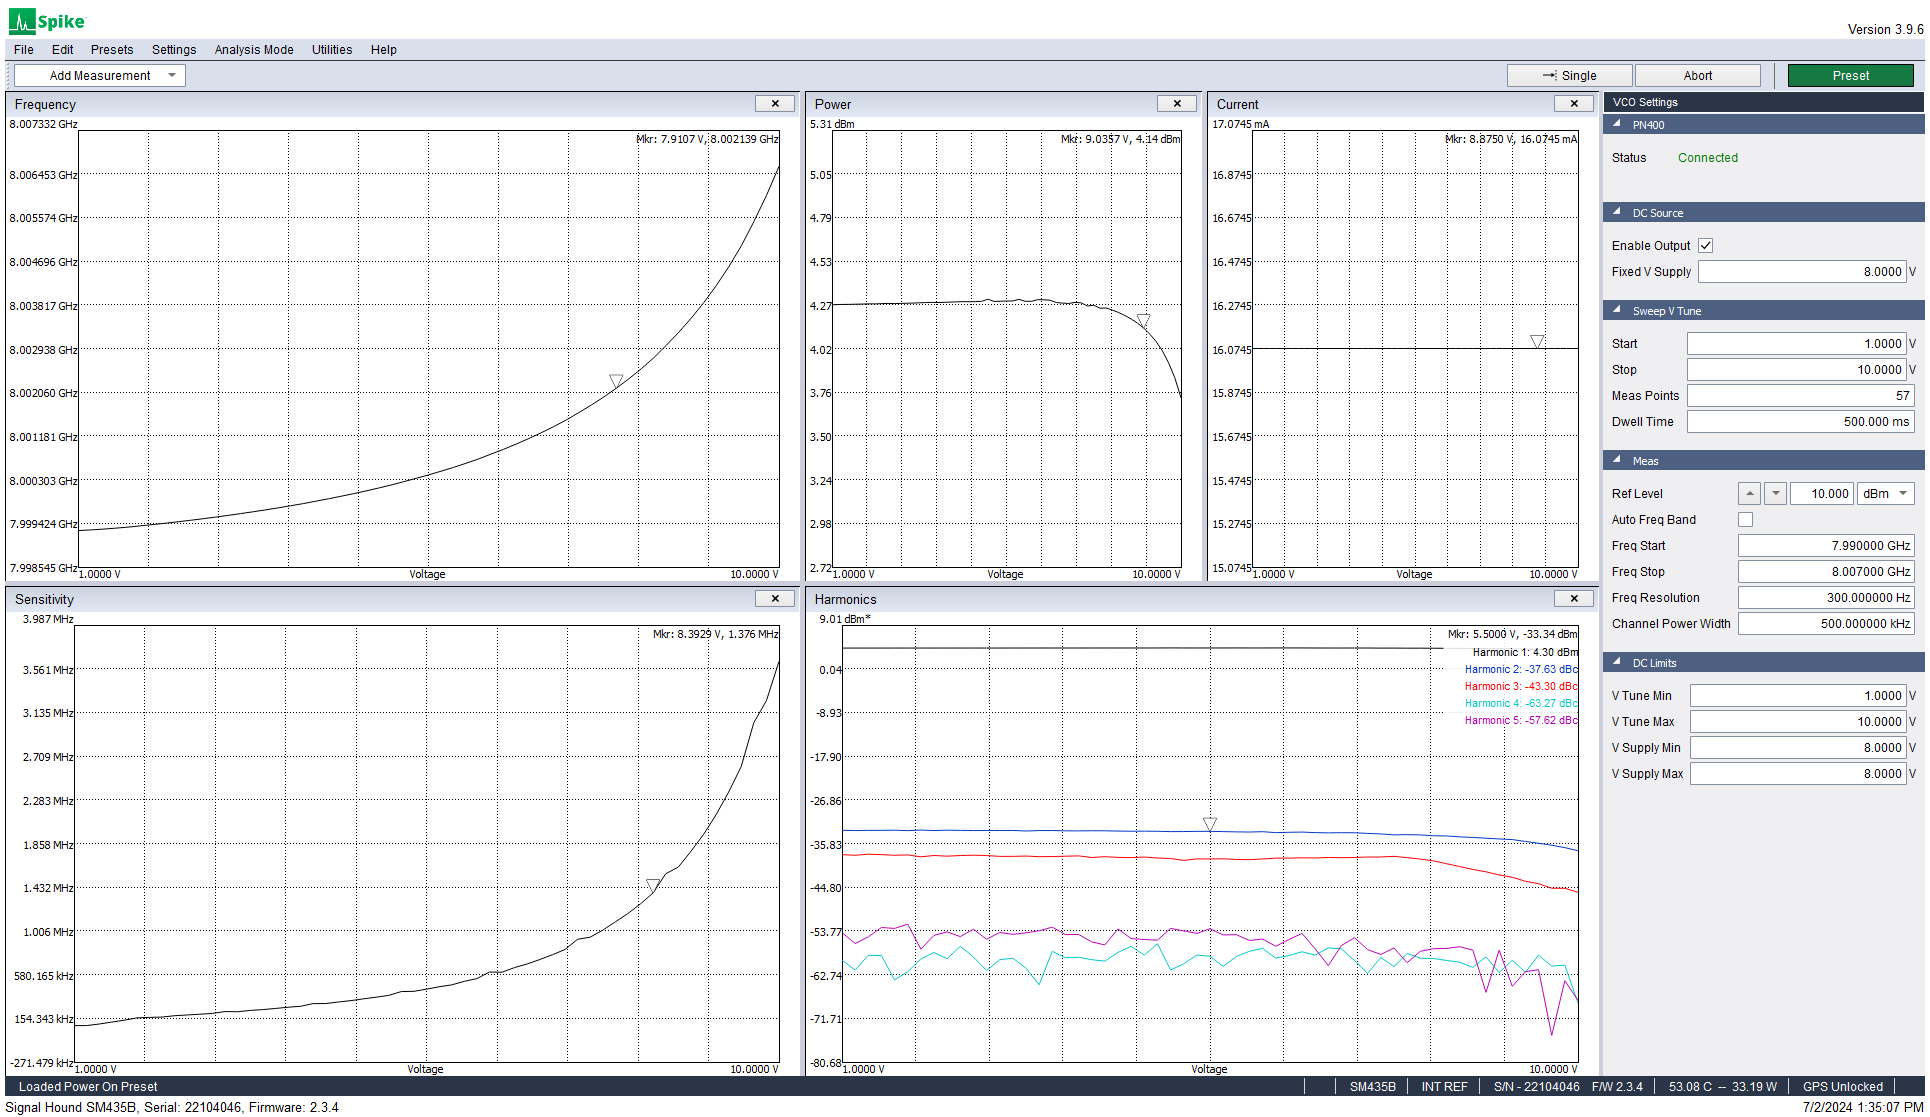1930x1117 pixels.
Task: Collapse the DC Limits section
Action: point(1617,662)
